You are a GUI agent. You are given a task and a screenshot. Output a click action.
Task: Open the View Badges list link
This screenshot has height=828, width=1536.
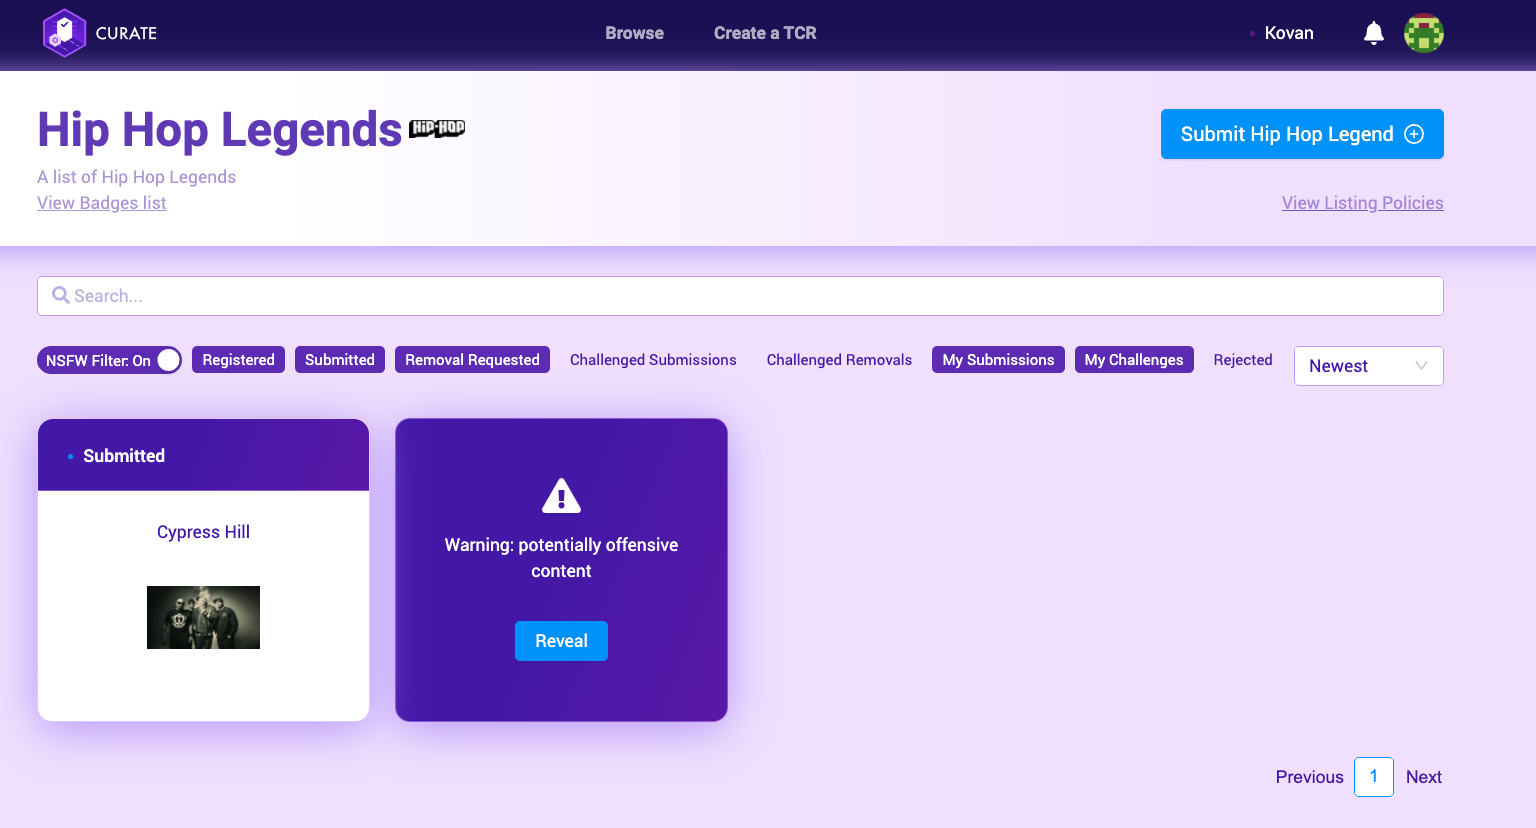[102, 203]
